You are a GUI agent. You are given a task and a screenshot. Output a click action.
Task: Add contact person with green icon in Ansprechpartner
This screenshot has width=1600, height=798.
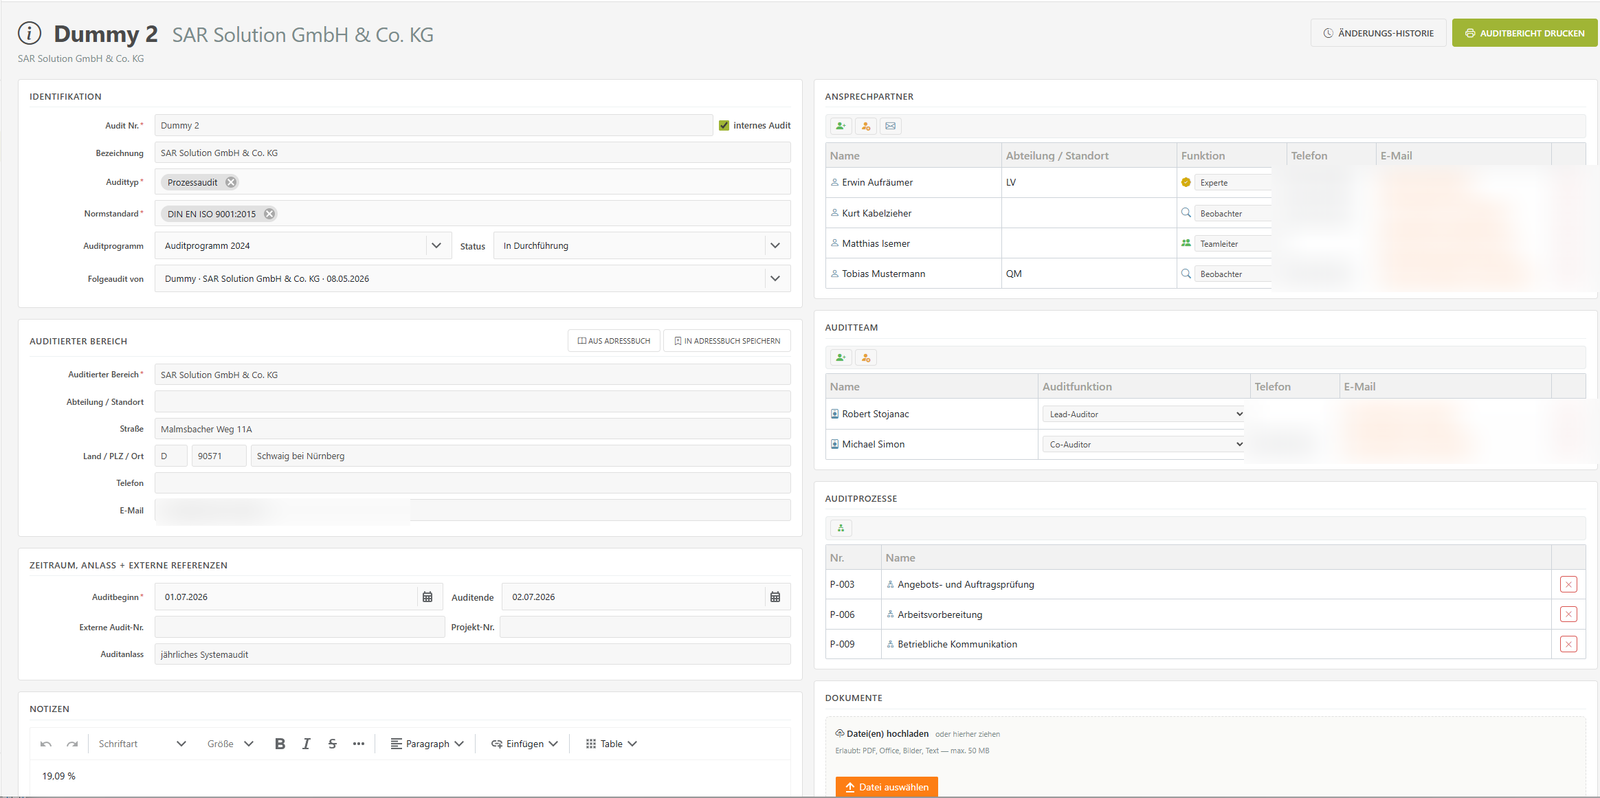pyautogui.click(x=841, y=126)
